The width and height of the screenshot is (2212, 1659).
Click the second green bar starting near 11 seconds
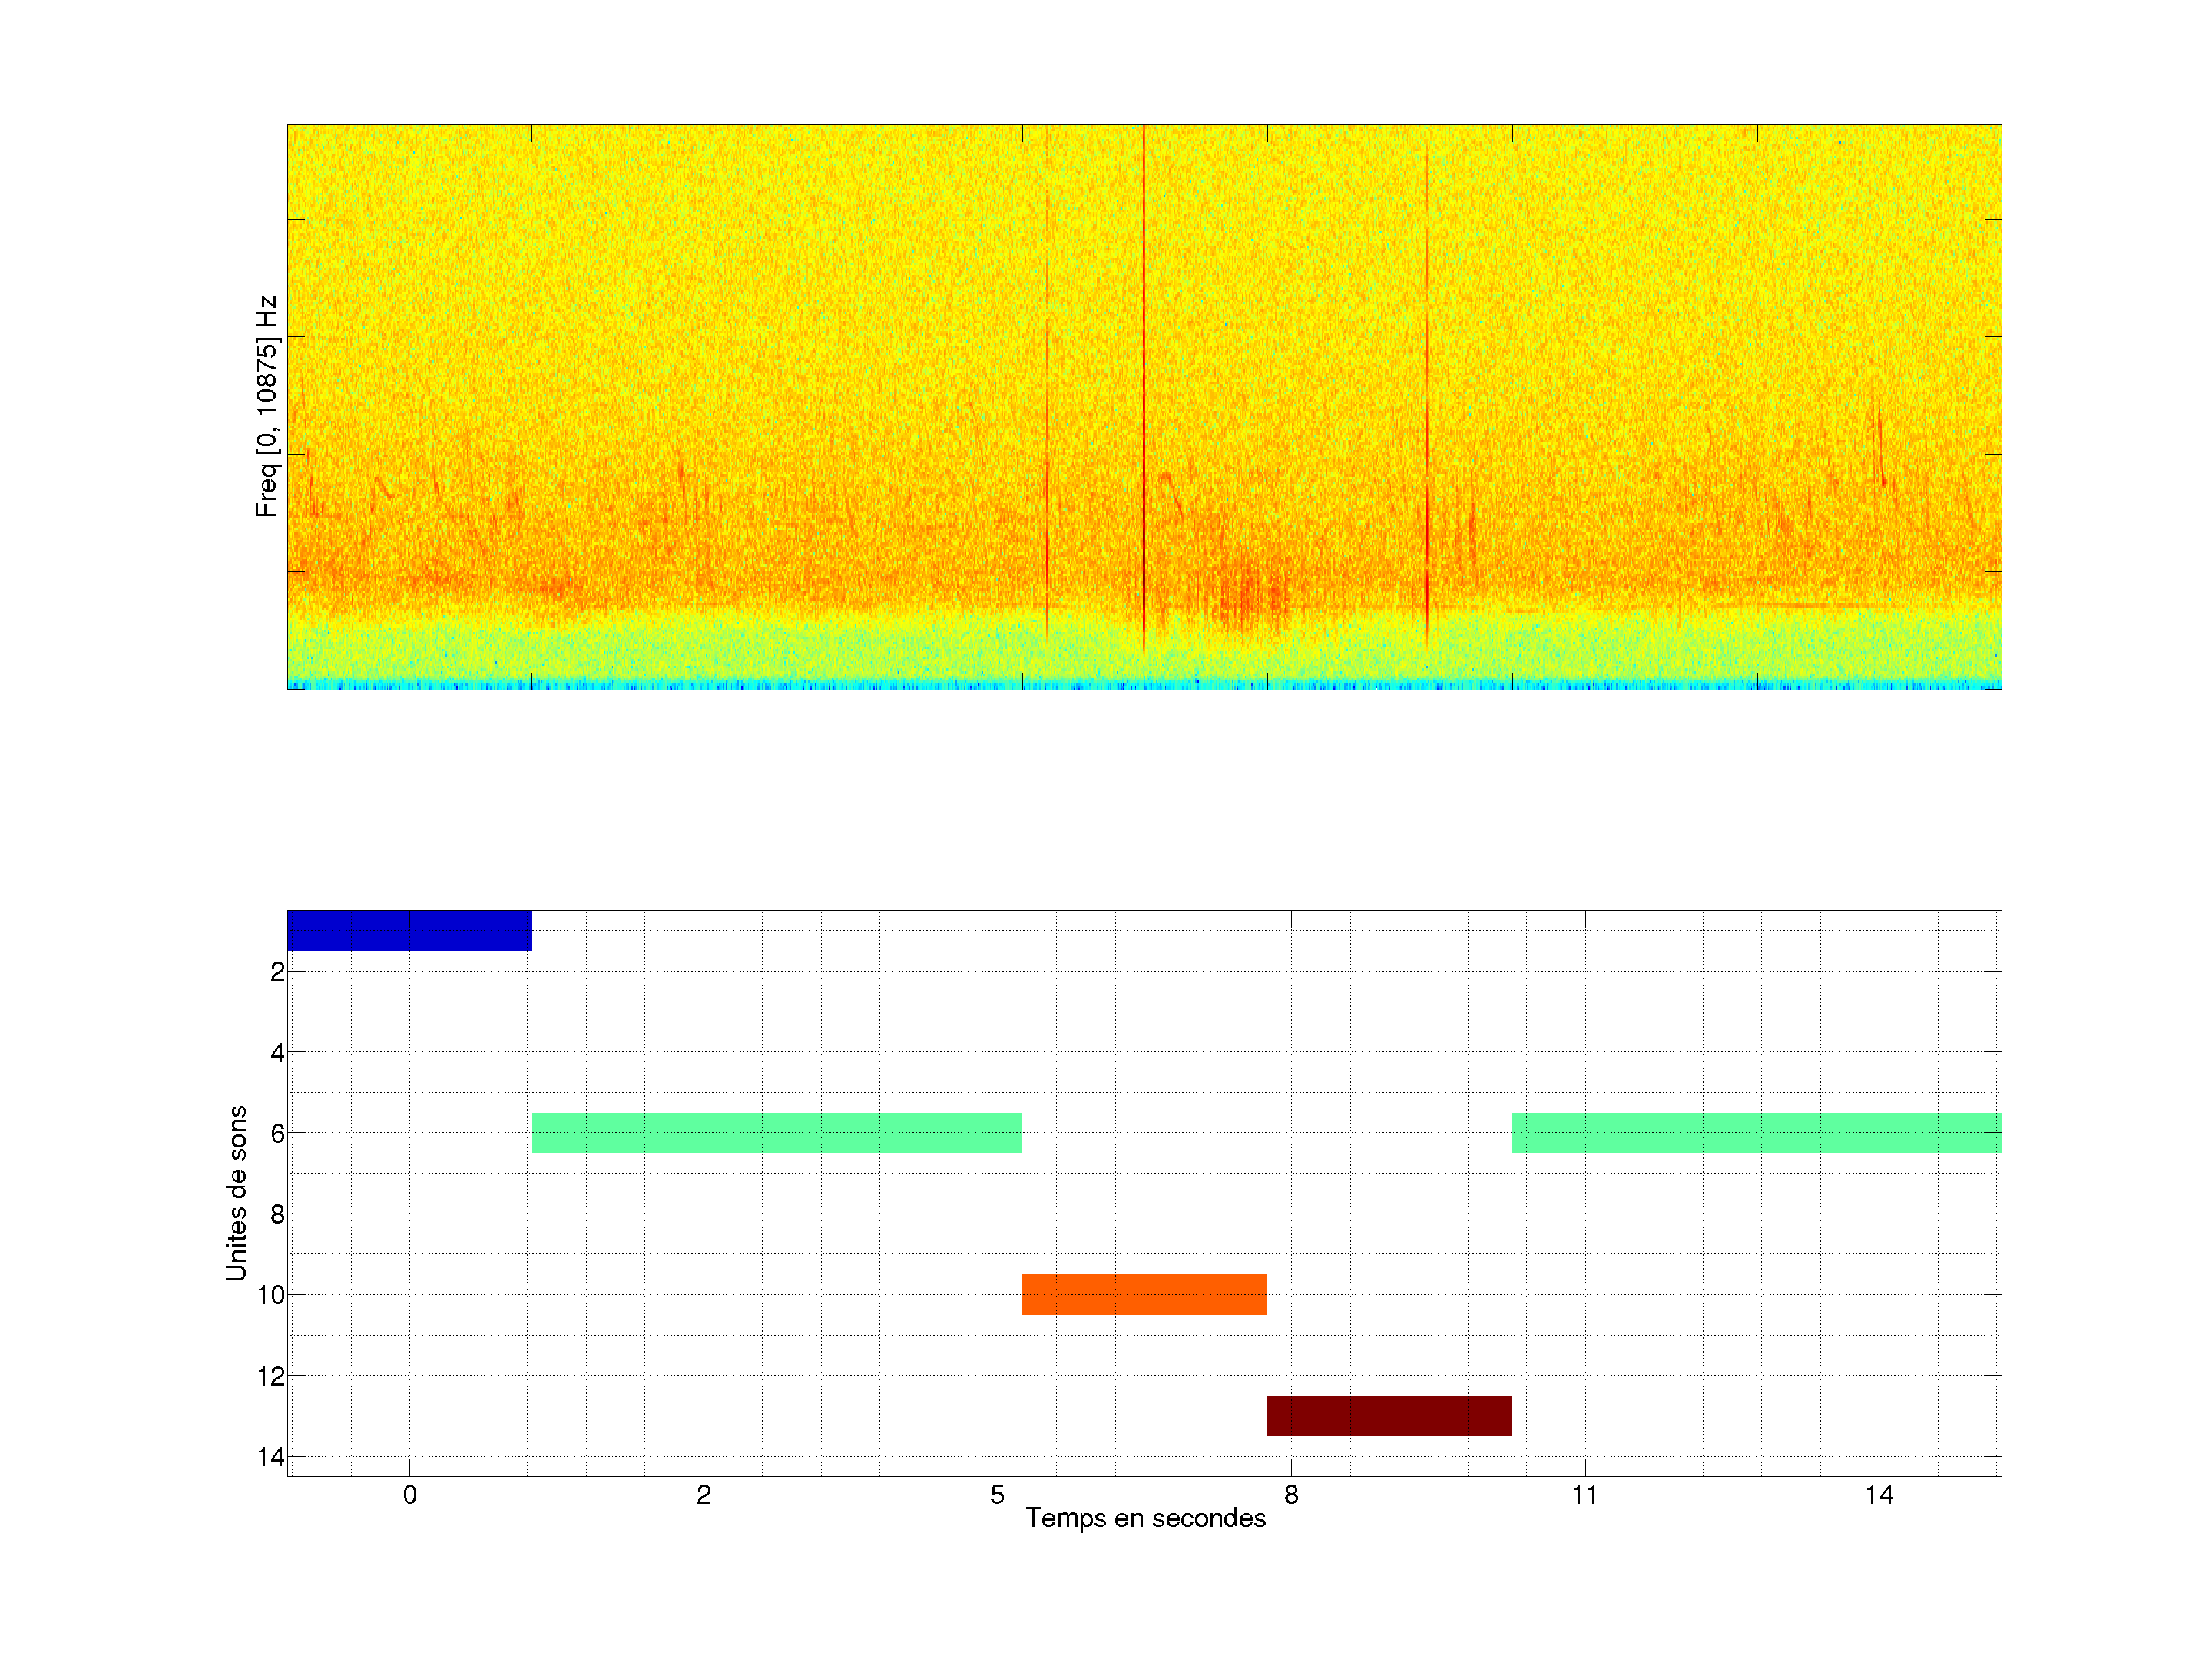tap(1756, 1132)
